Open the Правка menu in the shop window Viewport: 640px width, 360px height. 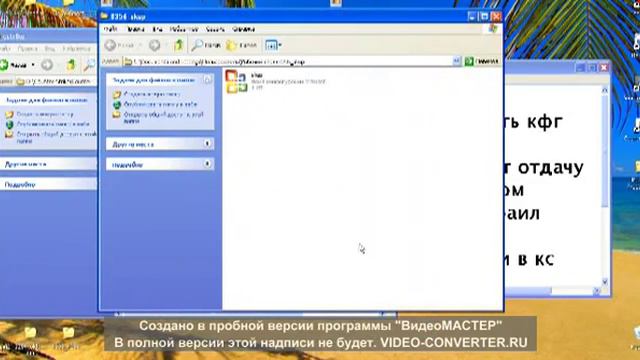(x=136, y=29)
